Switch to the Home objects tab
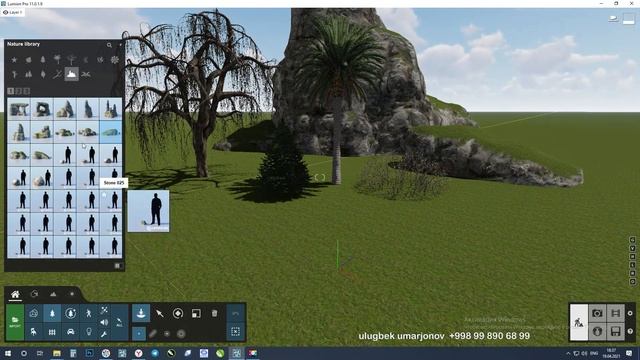640x360 pixels. [x=15, y=294]
